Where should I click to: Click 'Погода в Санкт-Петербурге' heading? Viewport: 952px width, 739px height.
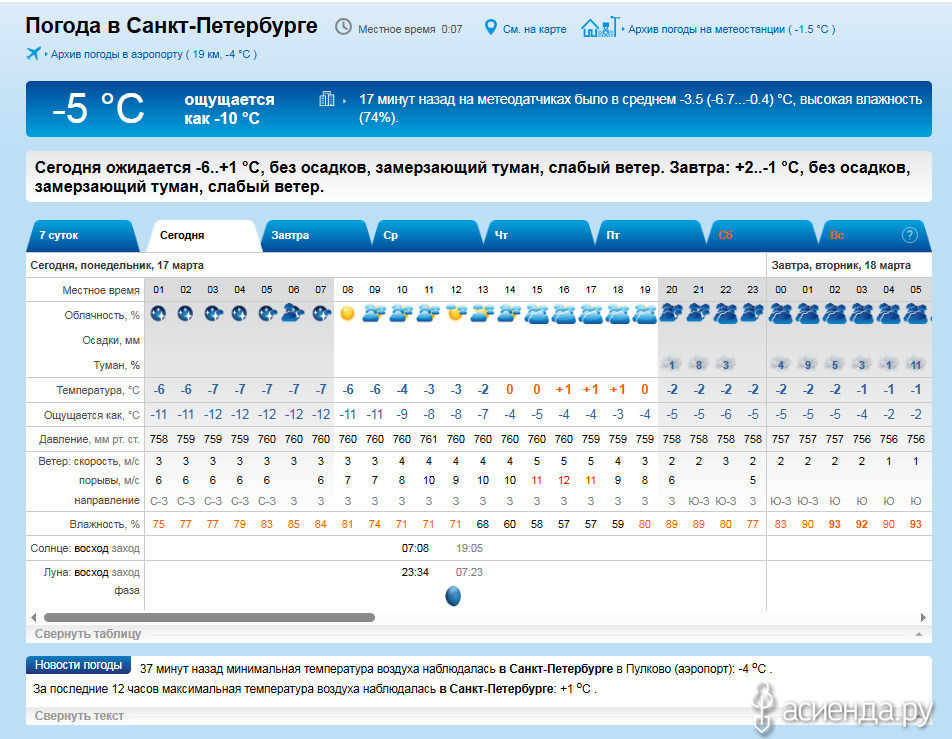tap(171, 26)
